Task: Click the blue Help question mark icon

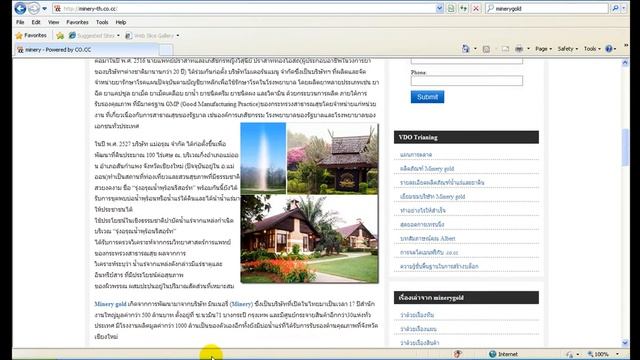Action: [x=609, y=49]
